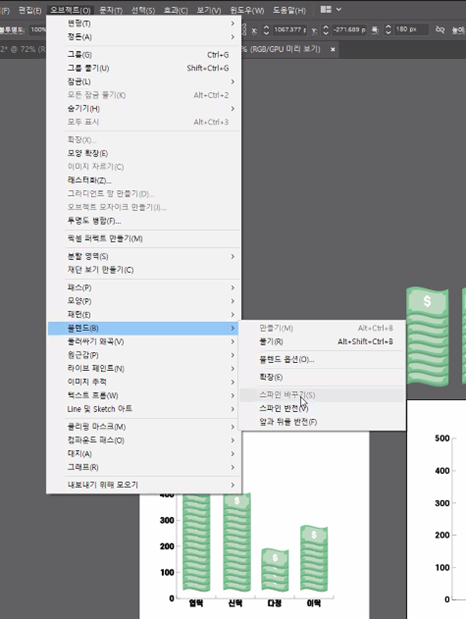Viewport: 466px width, 619px height.
Task: Select 래스터화(Z)... menu entry
Action: pyautogui.click(x=143, y=180)
